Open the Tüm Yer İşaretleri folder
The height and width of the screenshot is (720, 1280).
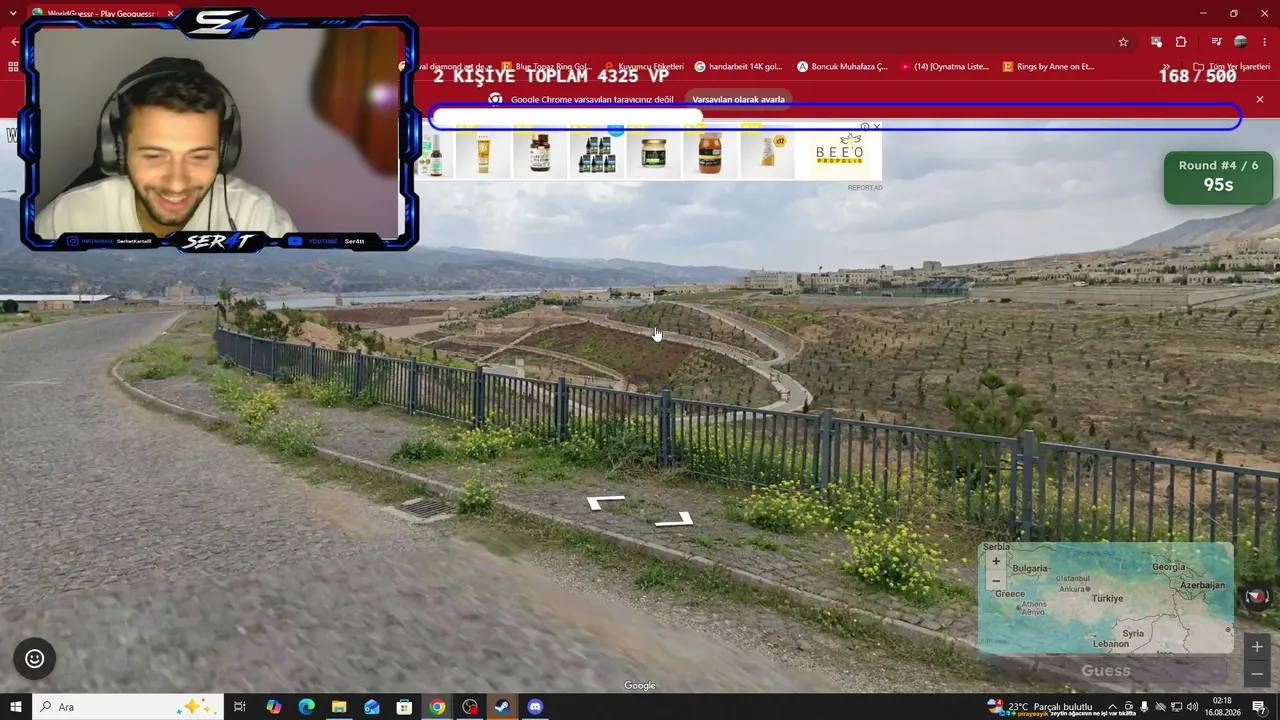tap(1231, 67)
